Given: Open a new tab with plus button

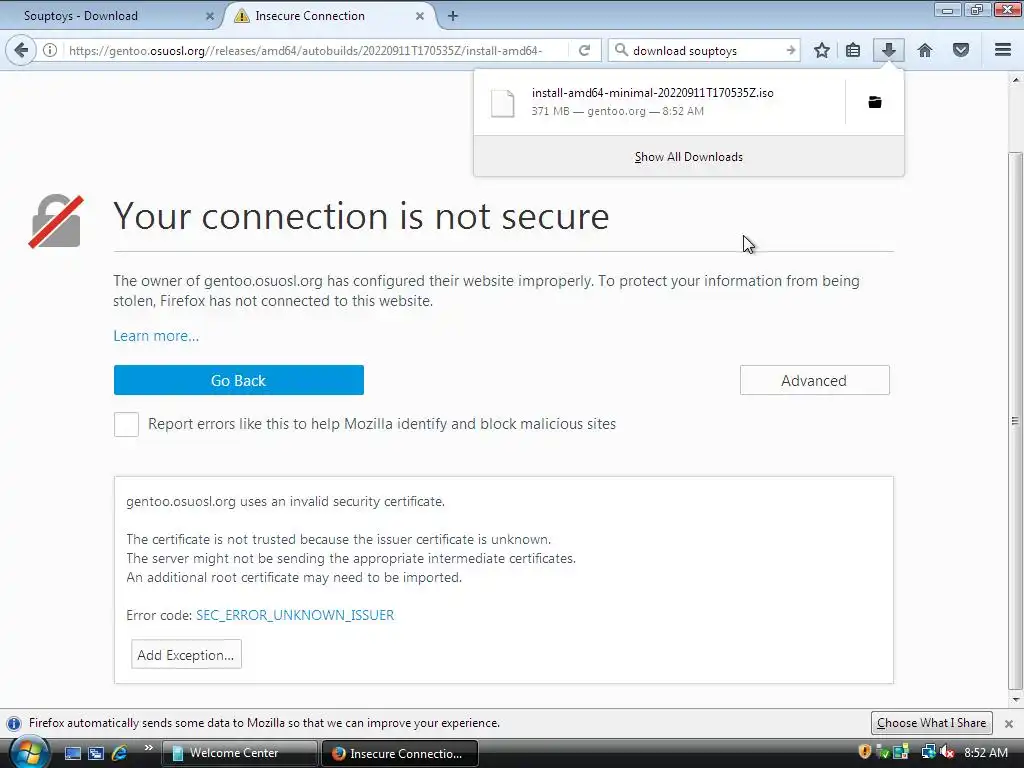Looking at the screenshot, I should [x=453, y=16].
